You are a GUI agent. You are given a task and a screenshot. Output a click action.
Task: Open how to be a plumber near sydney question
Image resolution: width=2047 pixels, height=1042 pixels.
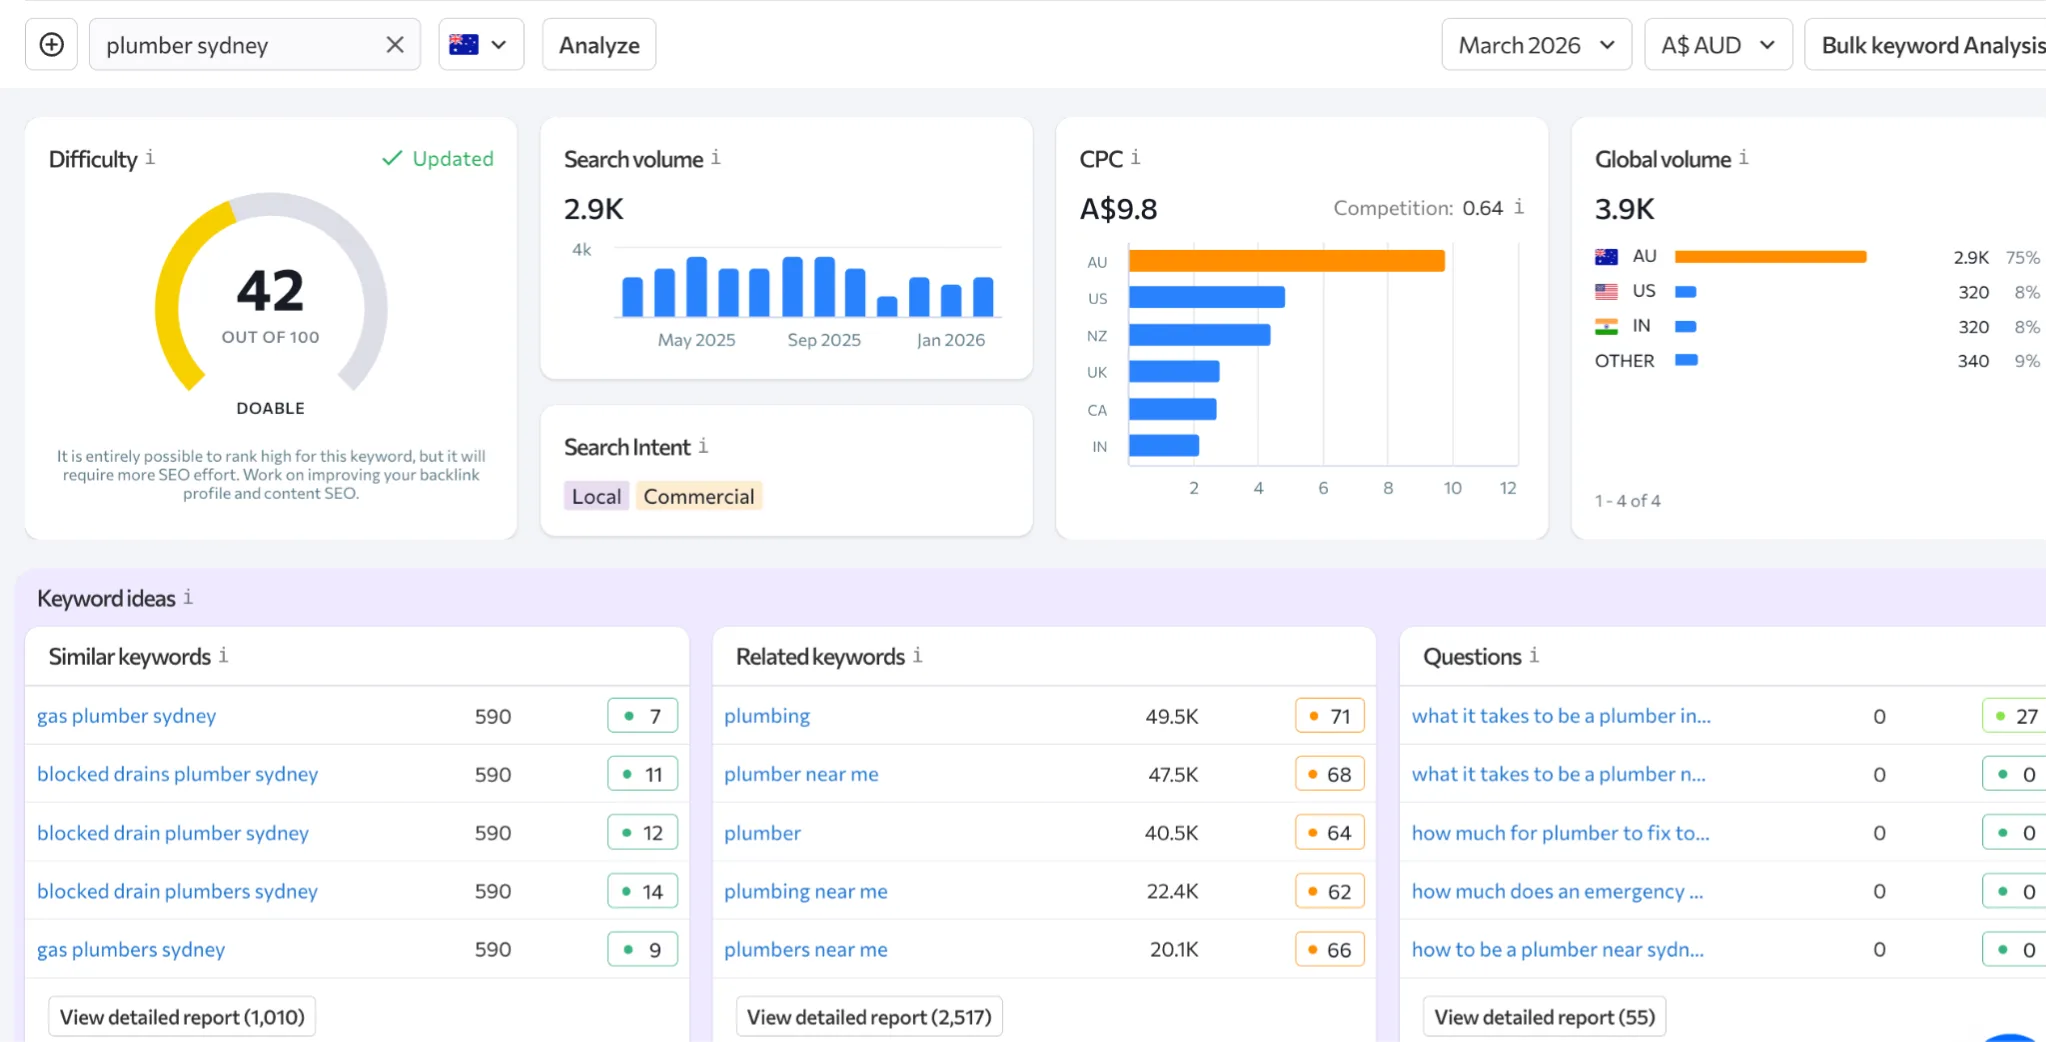[1558, 949]
